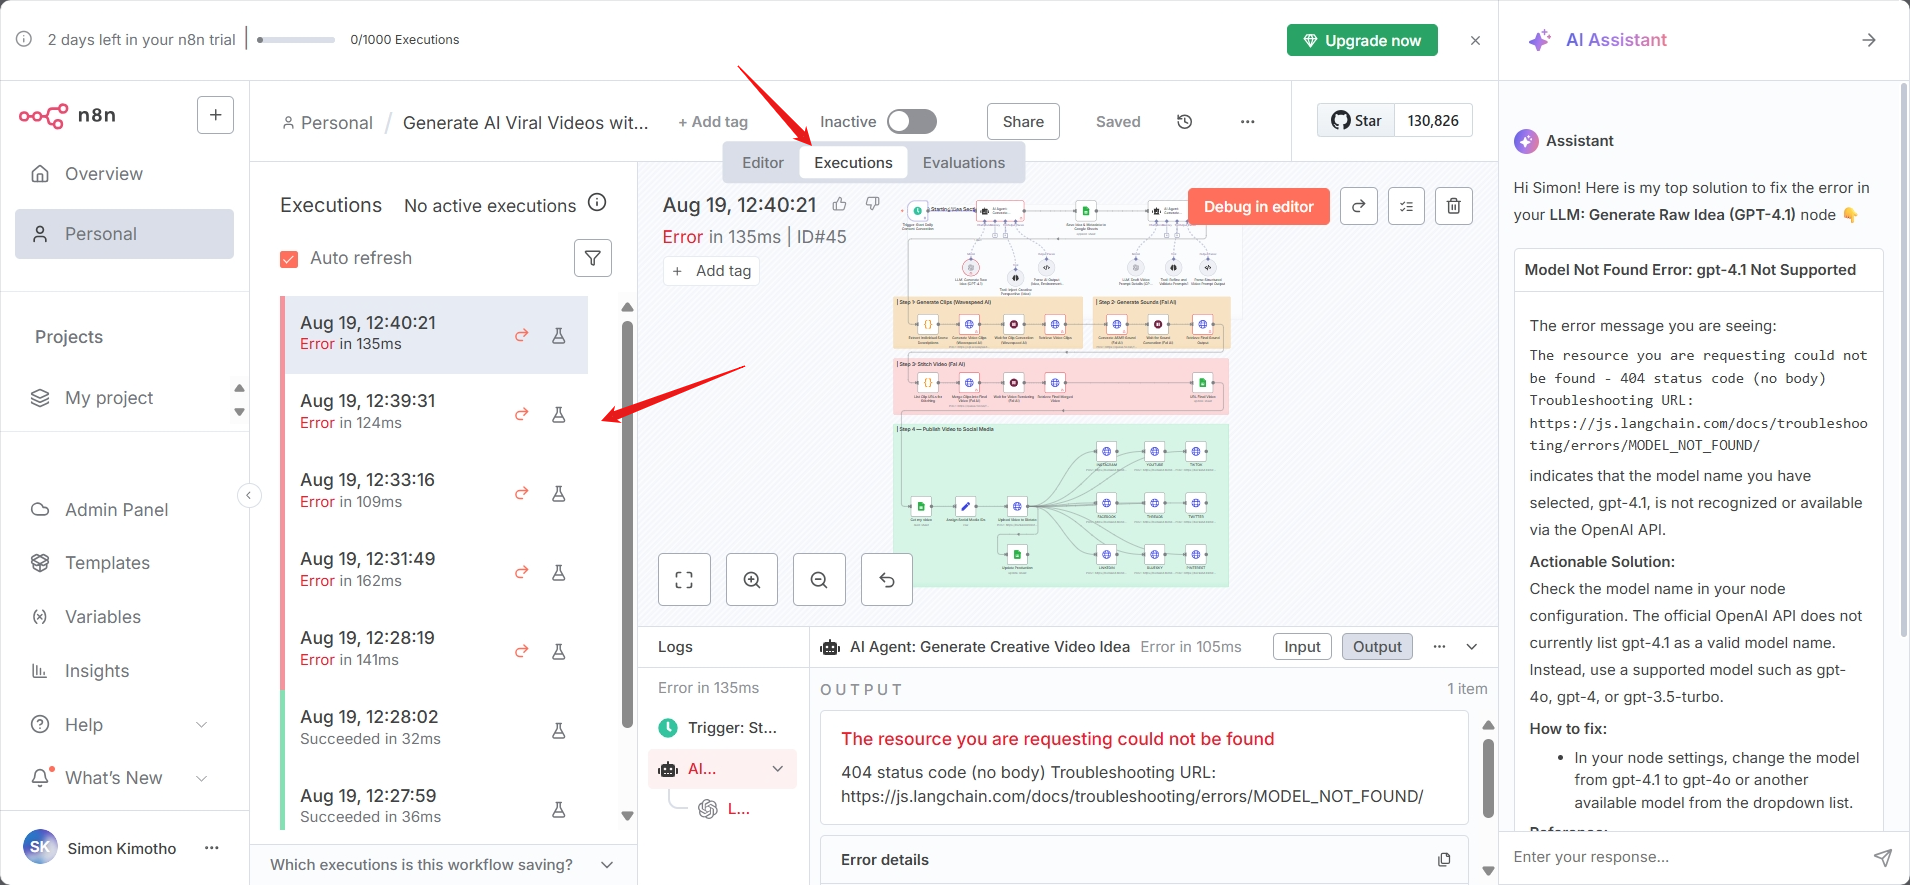This screenshot has width=1910, height=885.
Task: Send the assistant response
Action: [x=1883, y=857]
